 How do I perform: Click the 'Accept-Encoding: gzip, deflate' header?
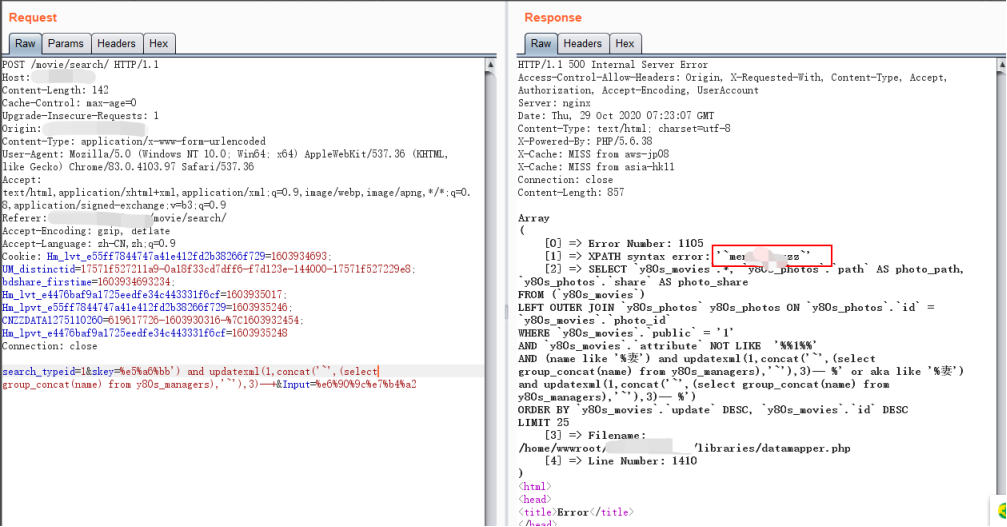(86, 231)
